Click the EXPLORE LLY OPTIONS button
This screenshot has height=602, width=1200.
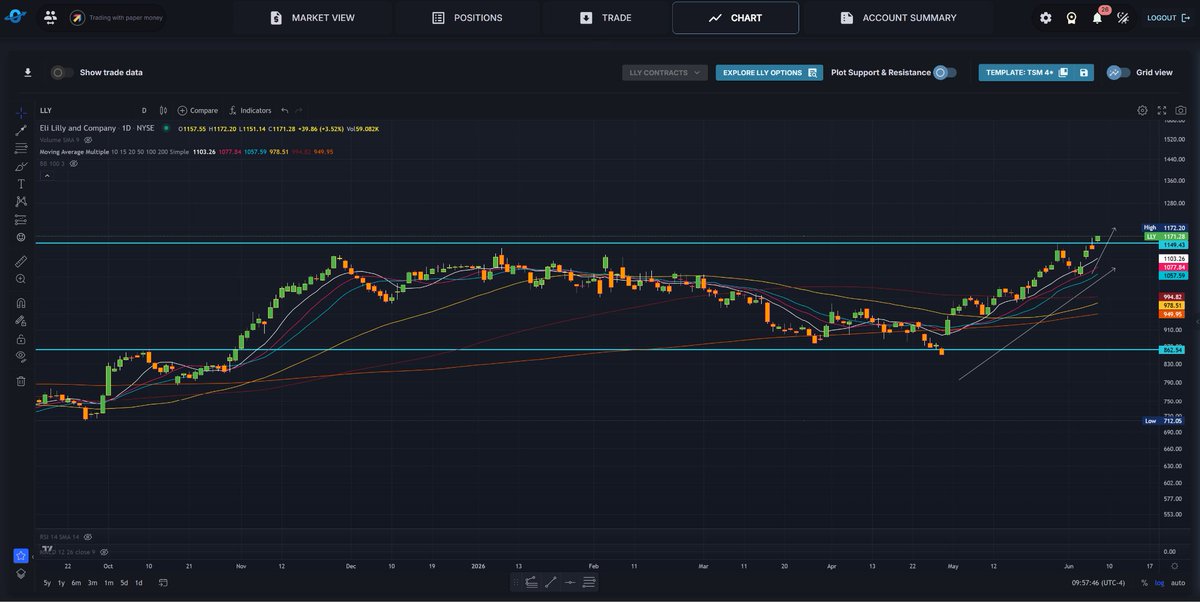pos(769,73)
